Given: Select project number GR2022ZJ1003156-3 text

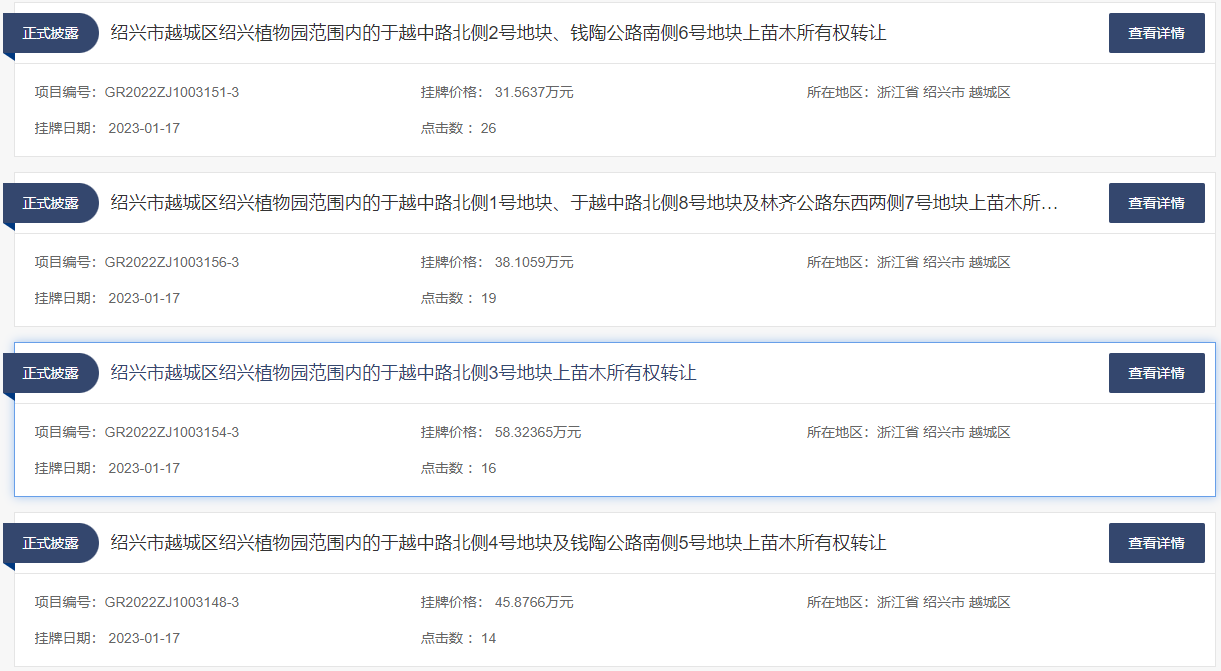Looking at the screenshot, I should coord(171,262).
